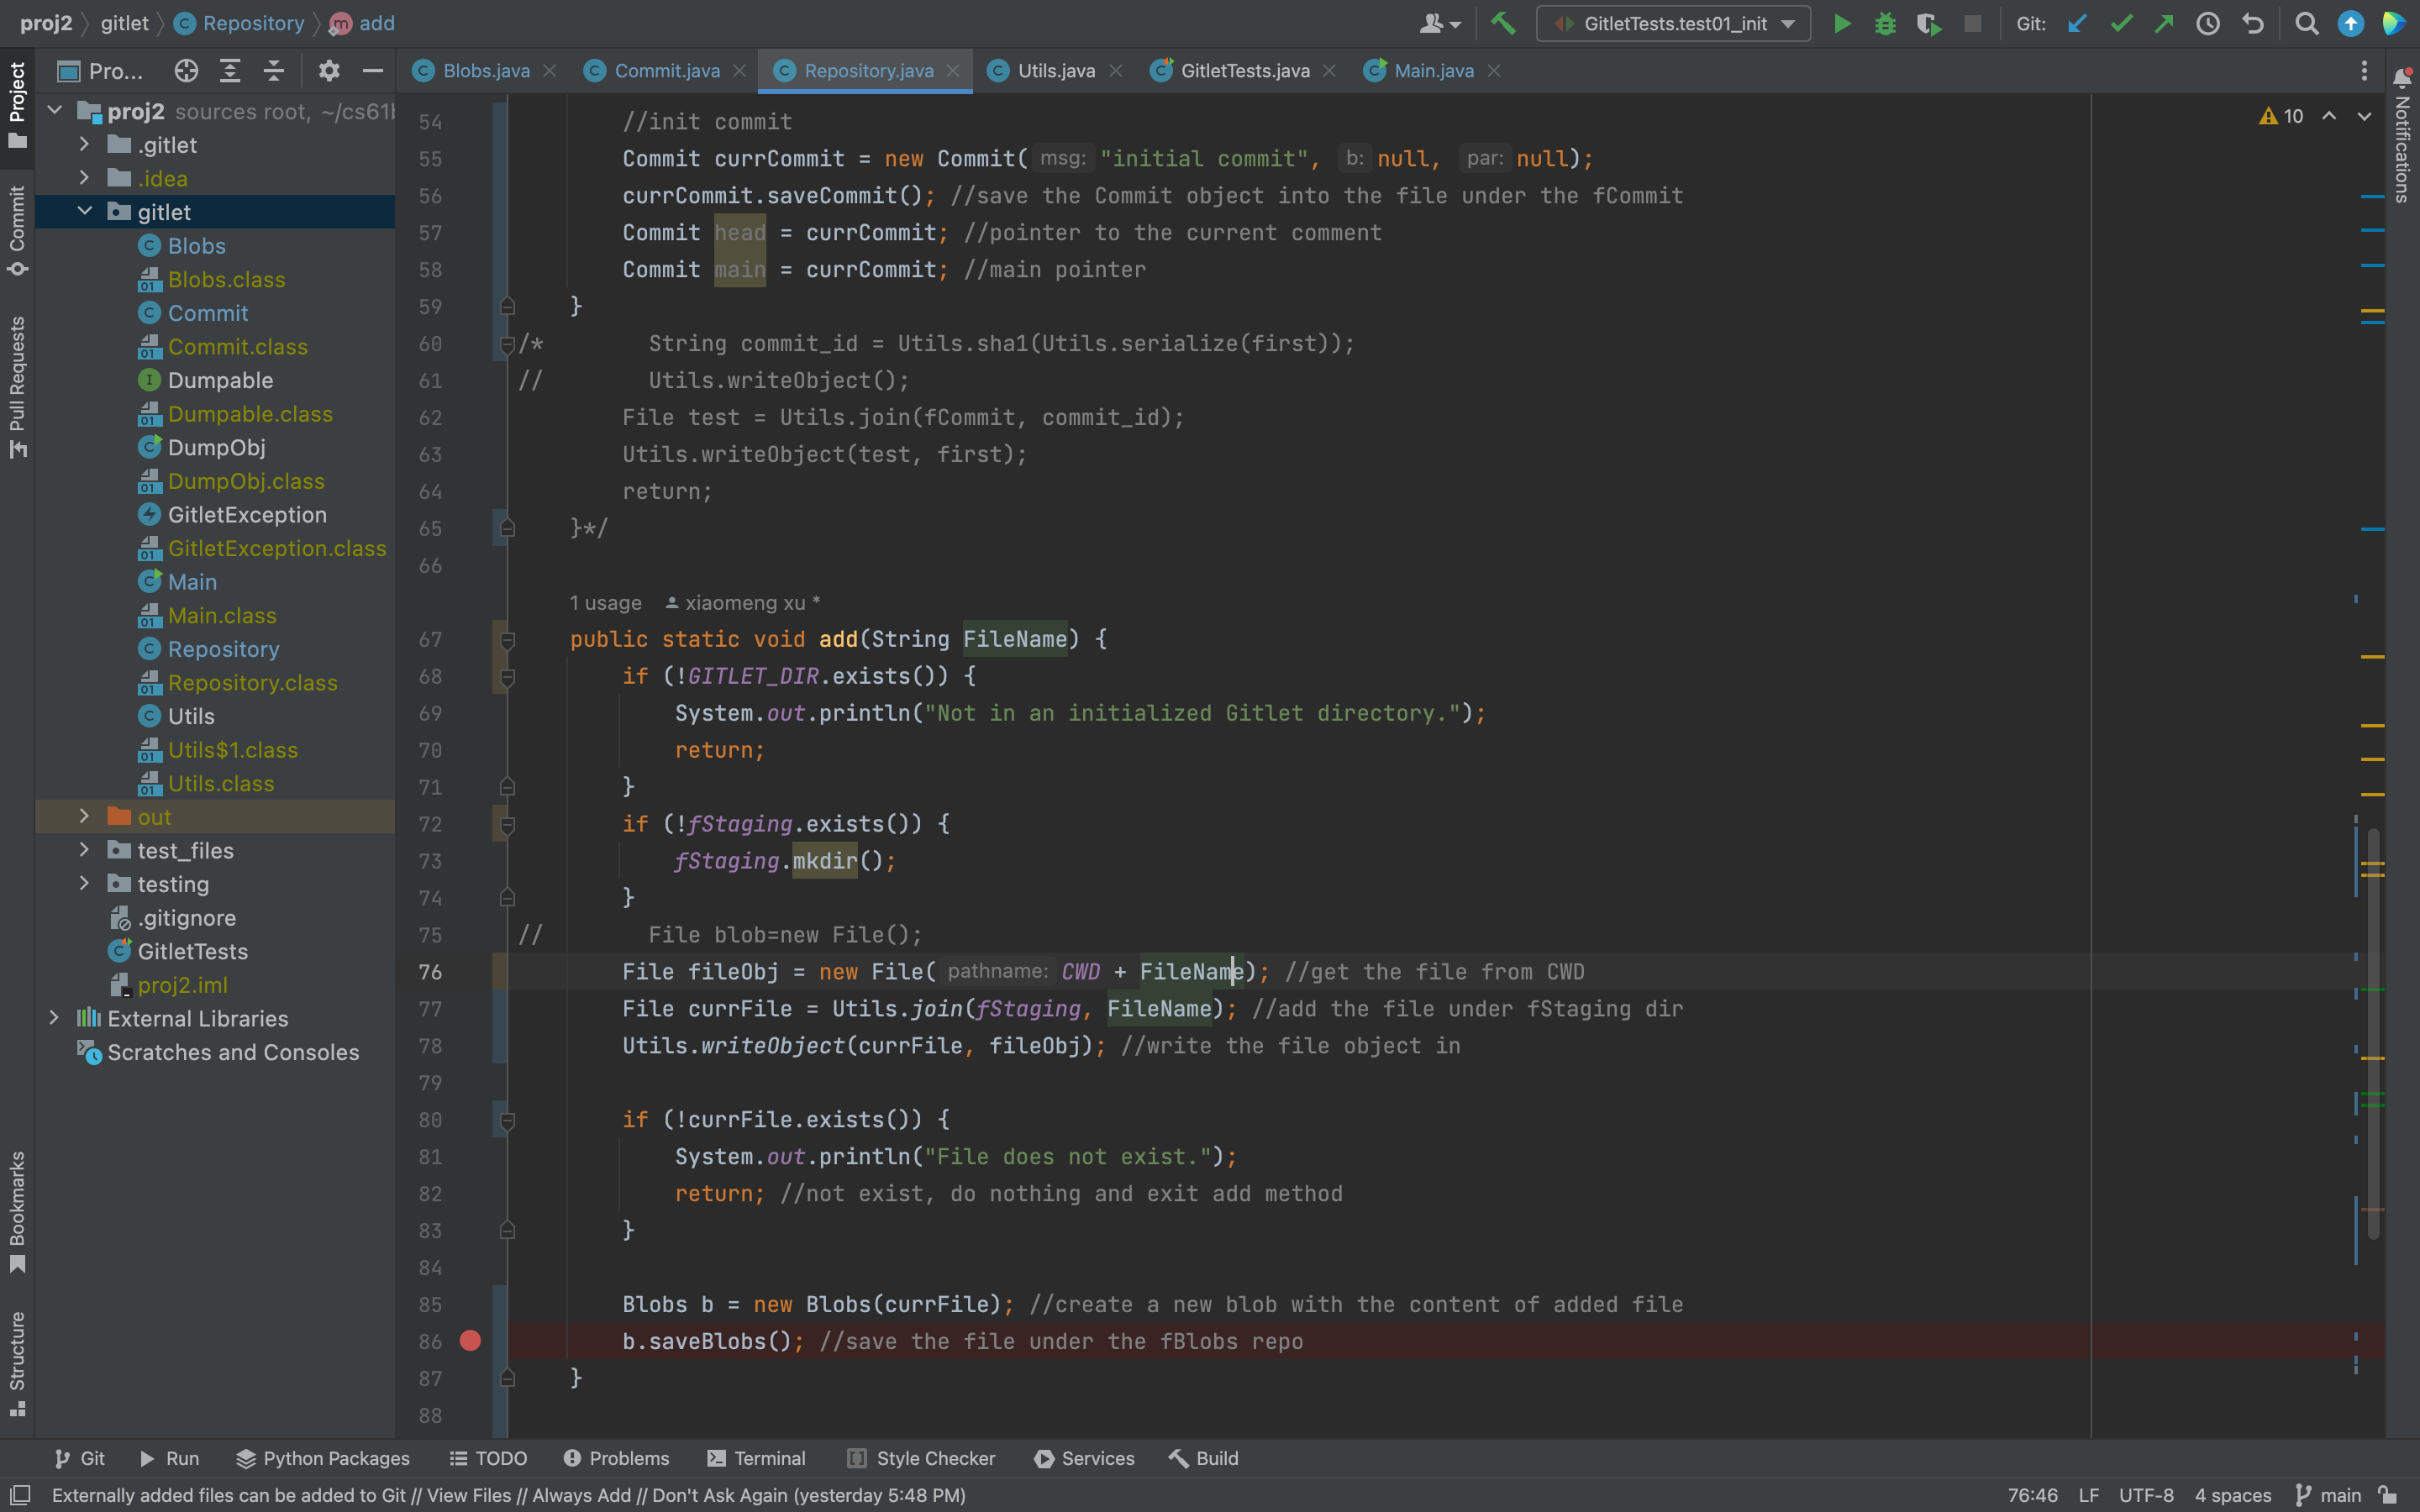Screen dimensions: 2420x1512
Task: Click the Build project hammer icon
Action: 1503,23
